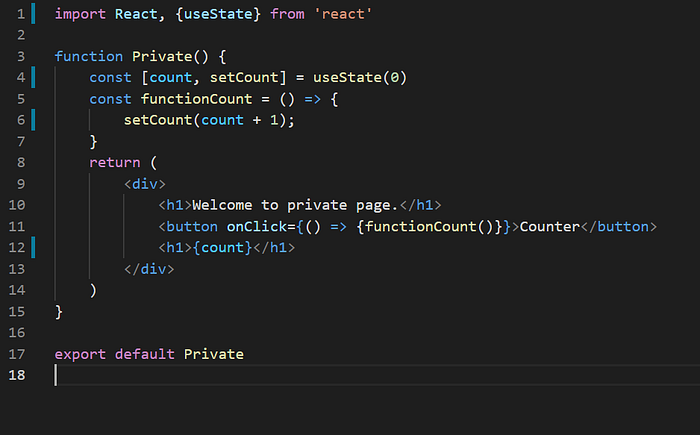Click the closing brace on line 7
Screen dimensions: 700x435
(x=93, y=142)
